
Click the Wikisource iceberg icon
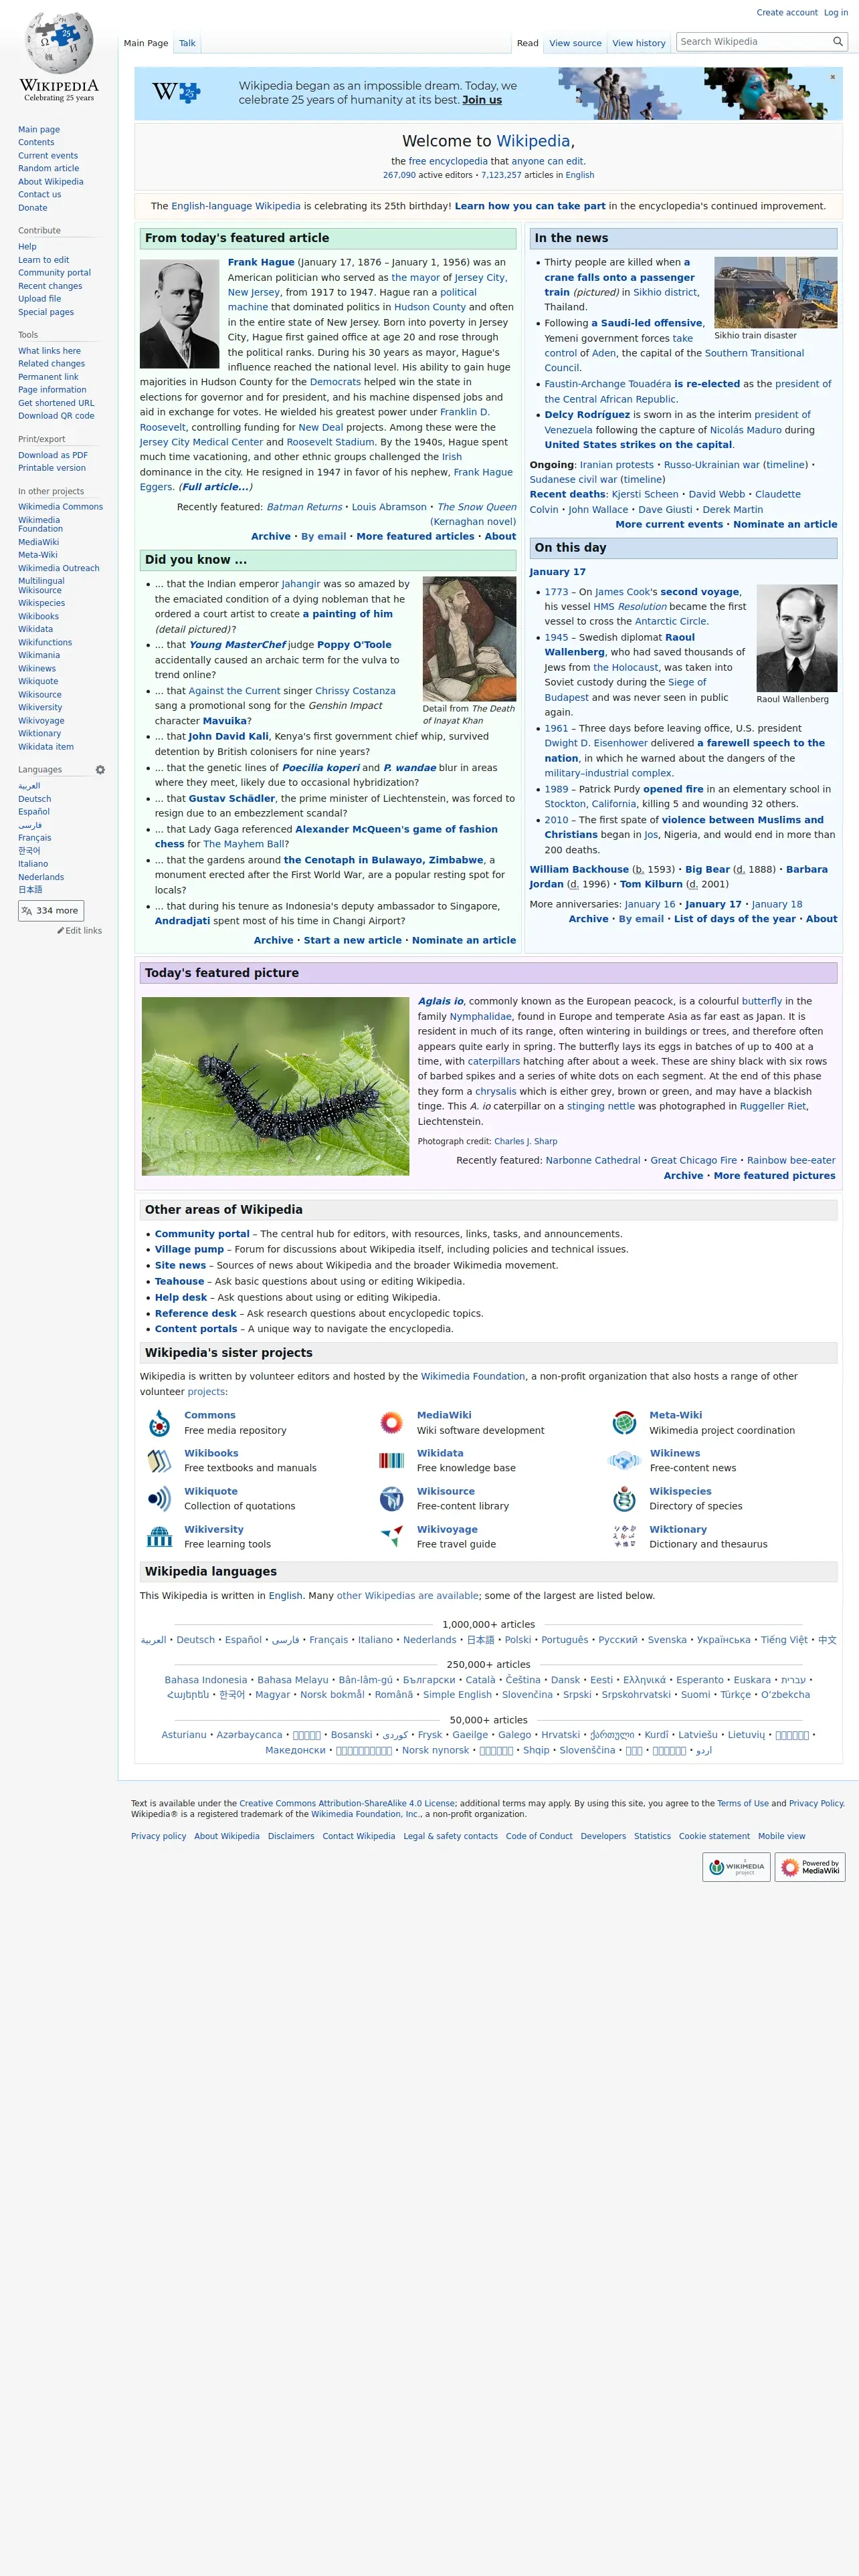[391, 1498]
